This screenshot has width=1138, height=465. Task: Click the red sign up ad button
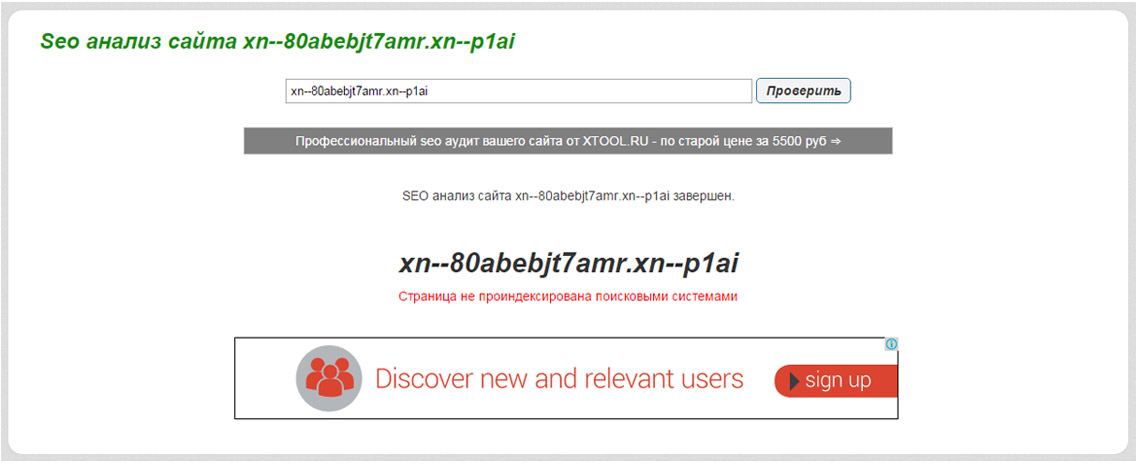(x=836, y=381)
